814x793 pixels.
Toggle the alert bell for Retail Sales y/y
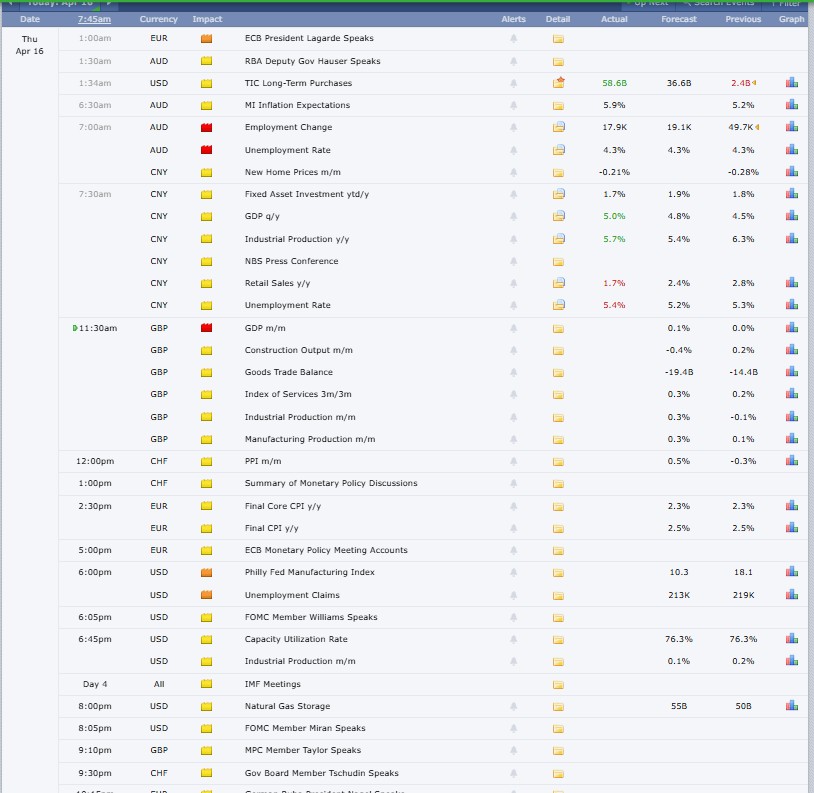click(513, 283)
